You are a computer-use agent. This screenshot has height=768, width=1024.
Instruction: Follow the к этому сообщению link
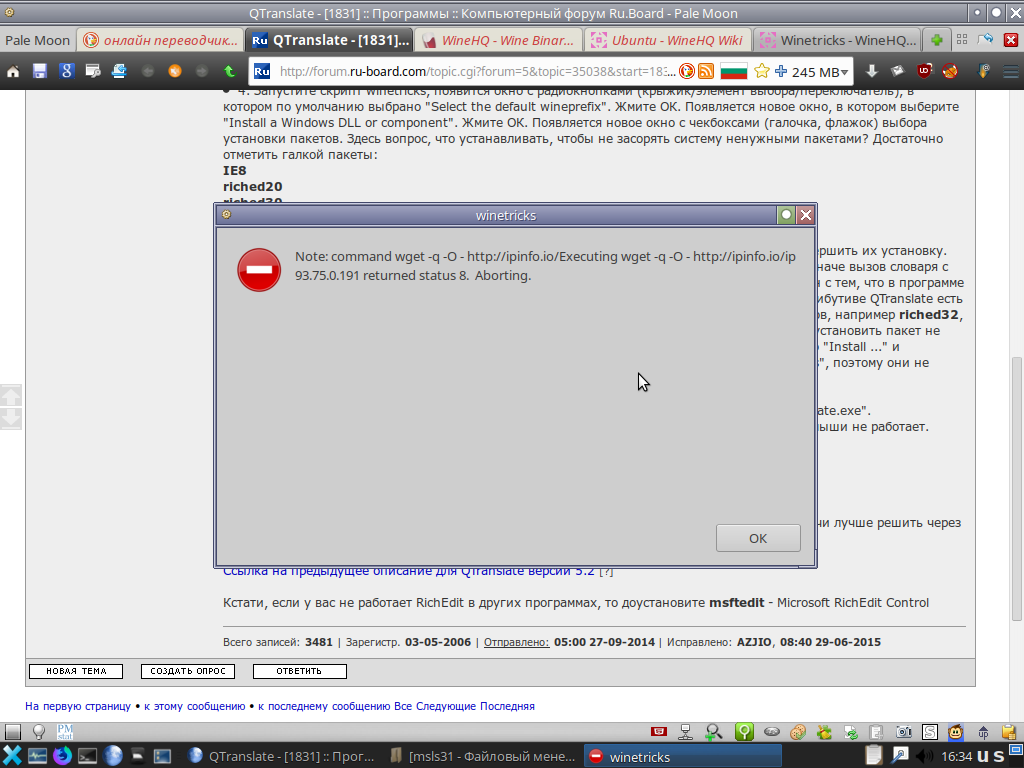click(195, 706)
